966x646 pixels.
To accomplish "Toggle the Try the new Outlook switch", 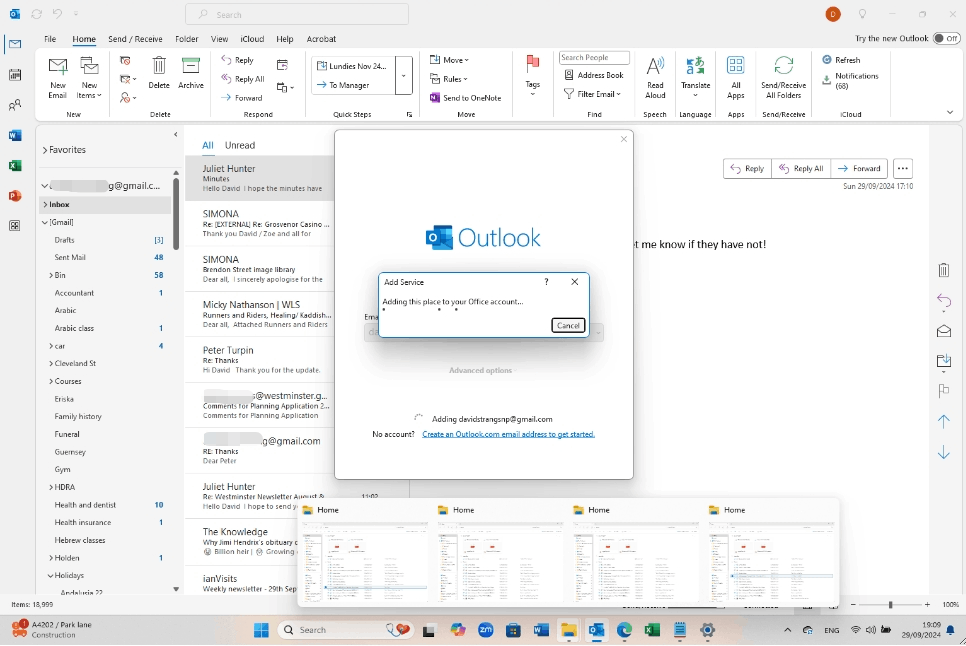I will (946, 38).
